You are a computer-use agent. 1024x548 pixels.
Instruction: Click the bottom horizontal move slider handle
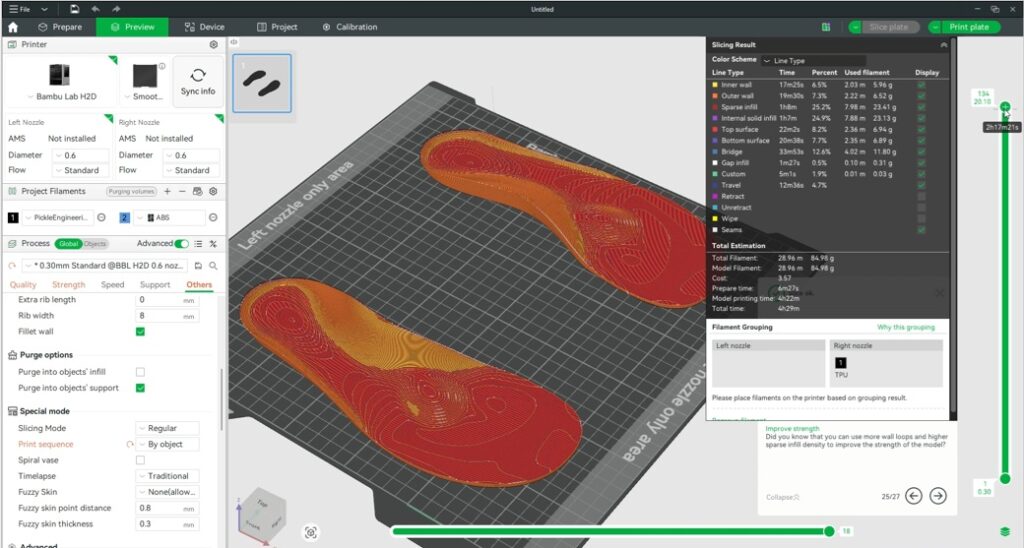(829, 532)
